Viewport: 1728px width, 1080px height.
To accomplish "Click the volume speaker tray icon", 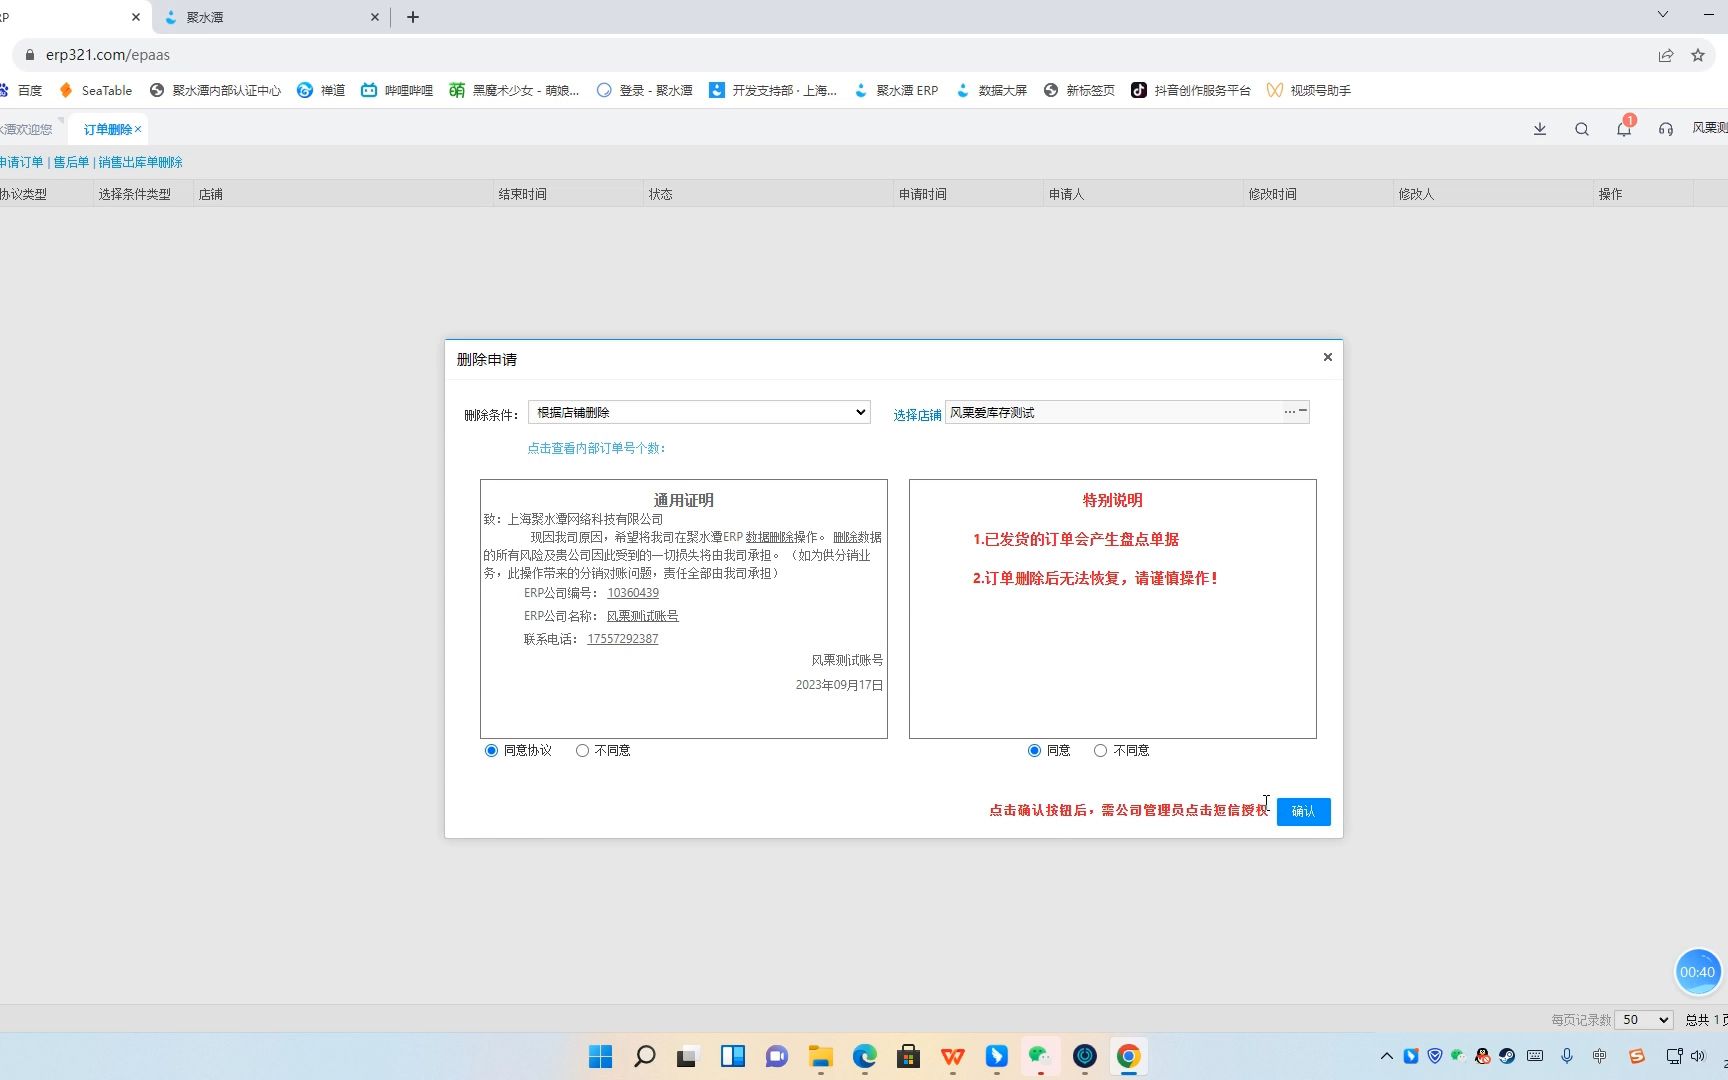I will pos(1698,1056).
